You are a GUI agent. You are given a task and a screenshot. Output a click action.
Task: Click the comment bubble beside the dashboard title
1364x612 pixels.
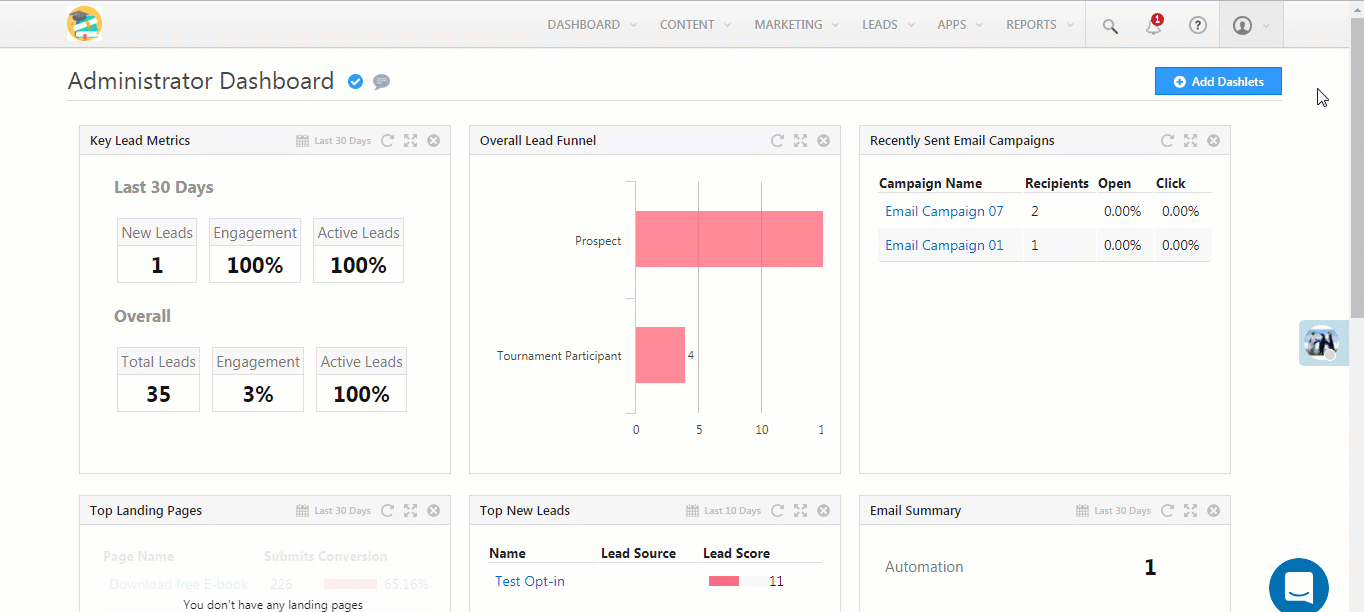coord(381,82)
